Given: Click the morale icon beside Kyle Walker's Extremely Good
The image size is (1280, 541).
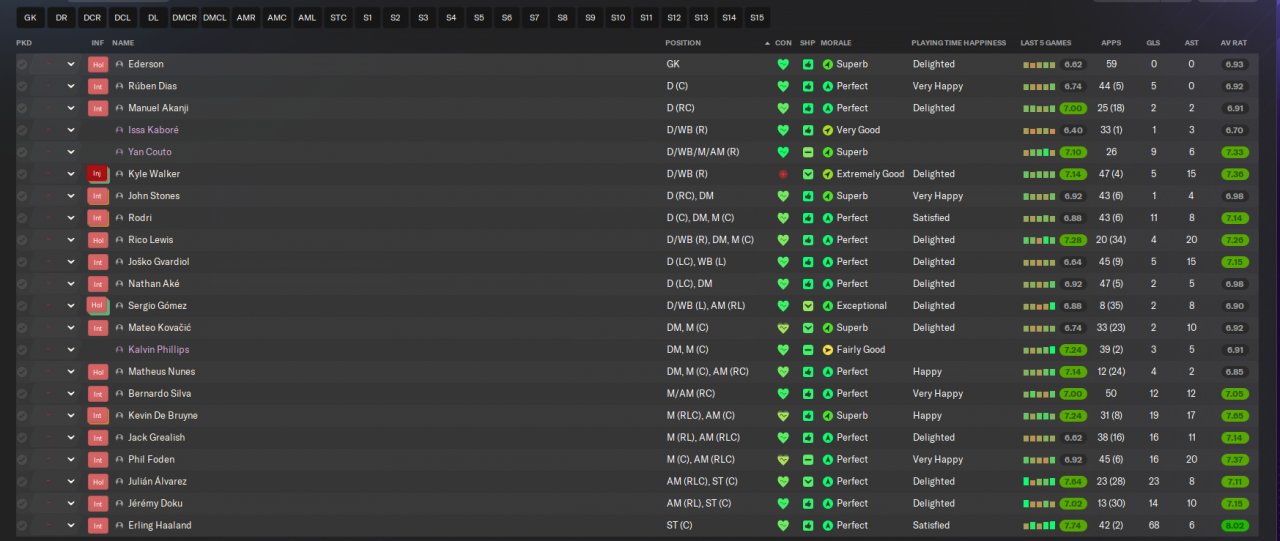Looking at the screenshot, I should [x=828, y=174].
